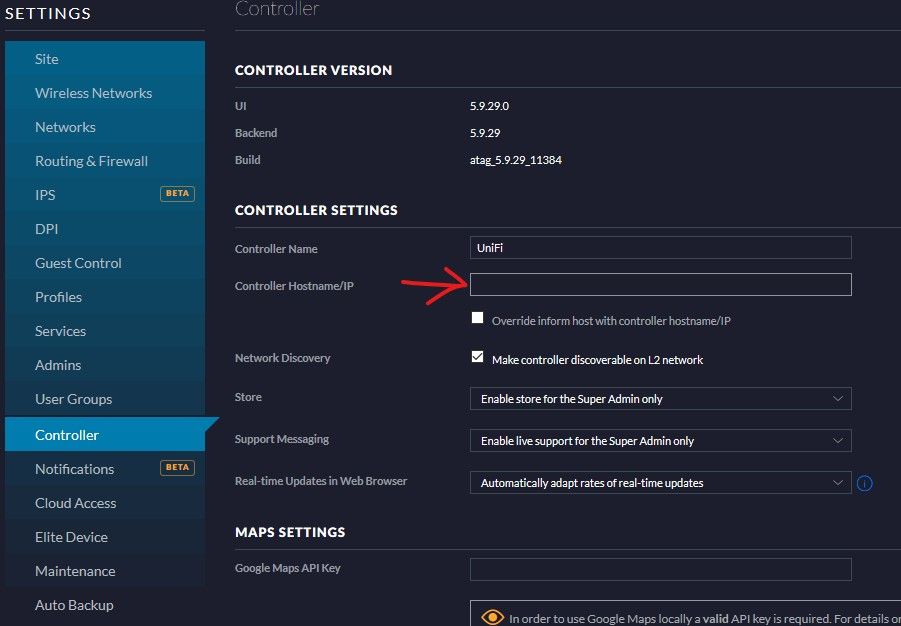Image resolution: width=901 pixels, height=626 pixels.
Task: Click the info icon beside Real-time Updates
Action: [x=864, y=483]
